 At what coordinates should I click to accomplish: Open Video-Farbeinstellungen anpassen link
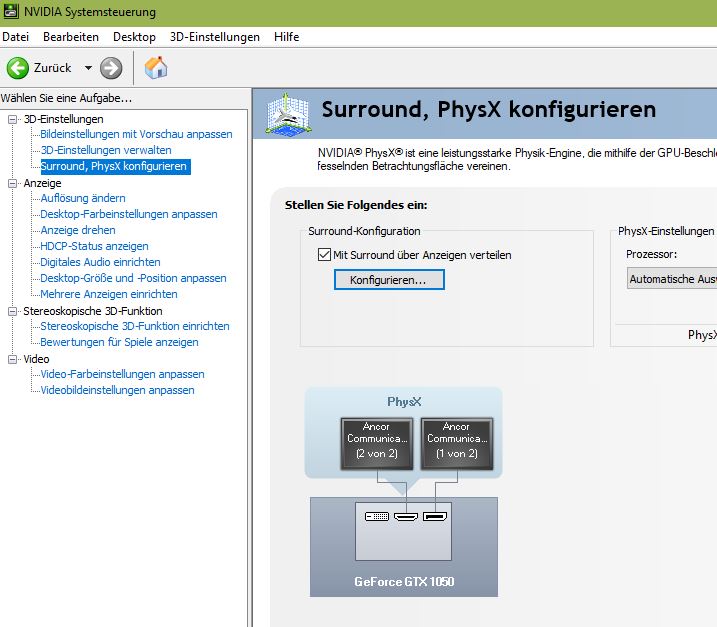coord(123,374)
